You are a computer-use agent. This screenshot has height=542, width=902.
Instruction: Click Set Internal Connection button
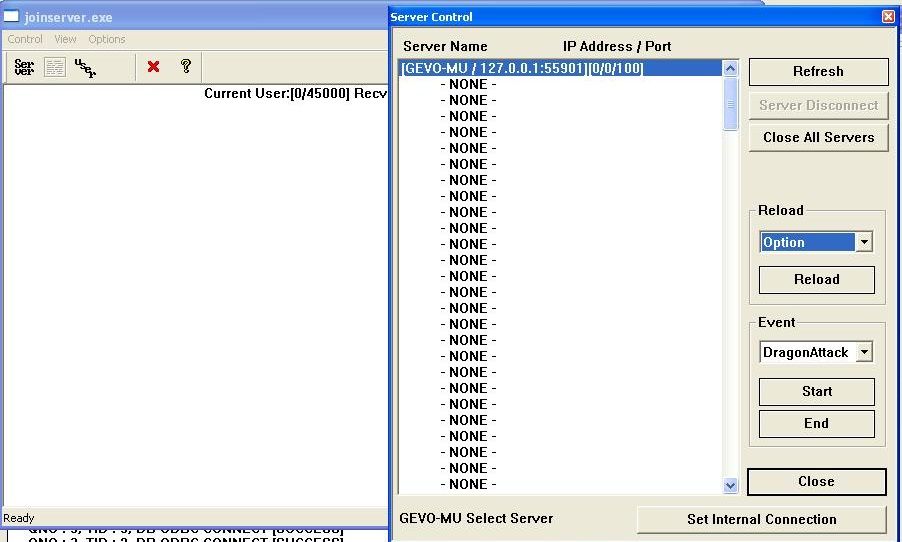pos(761,519)
